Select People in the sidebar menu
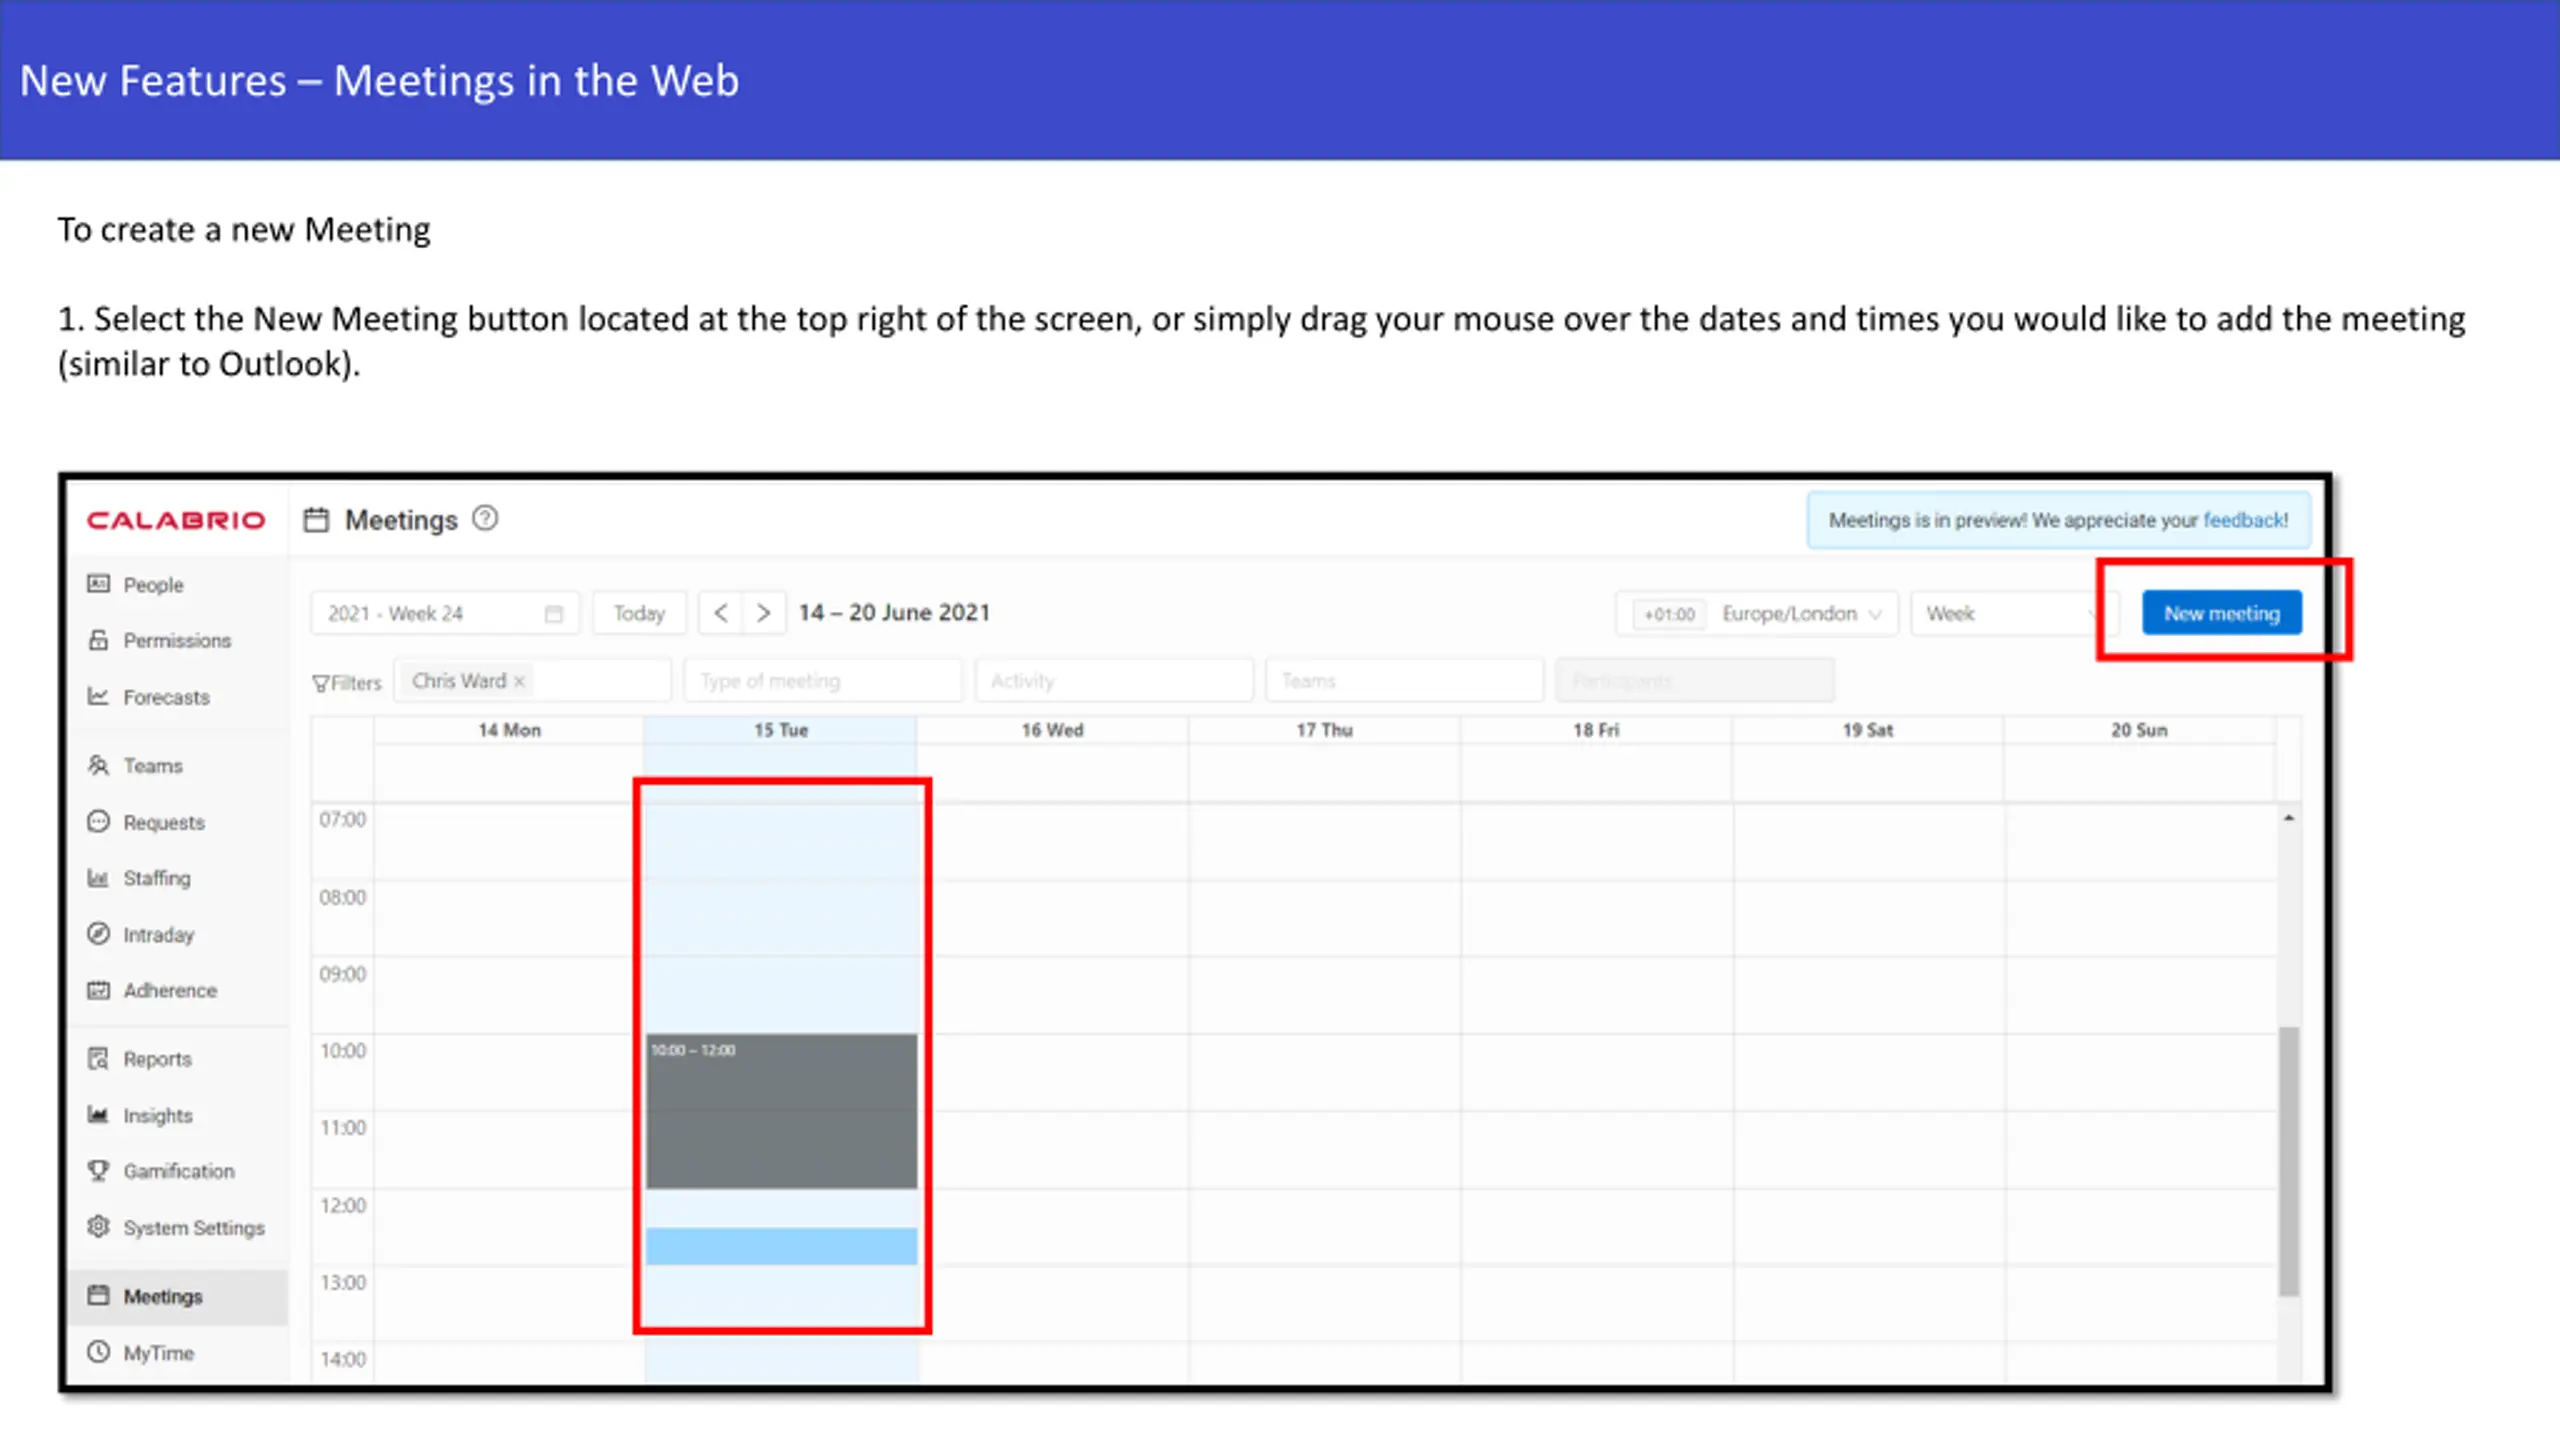 click(180, 584)
